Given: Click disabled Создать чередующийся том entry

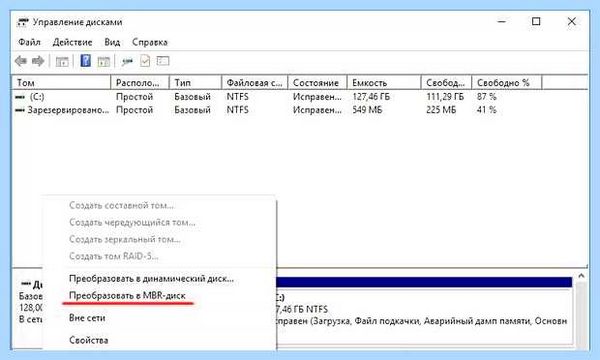Looking at the screenshot, I should (132, 222).
